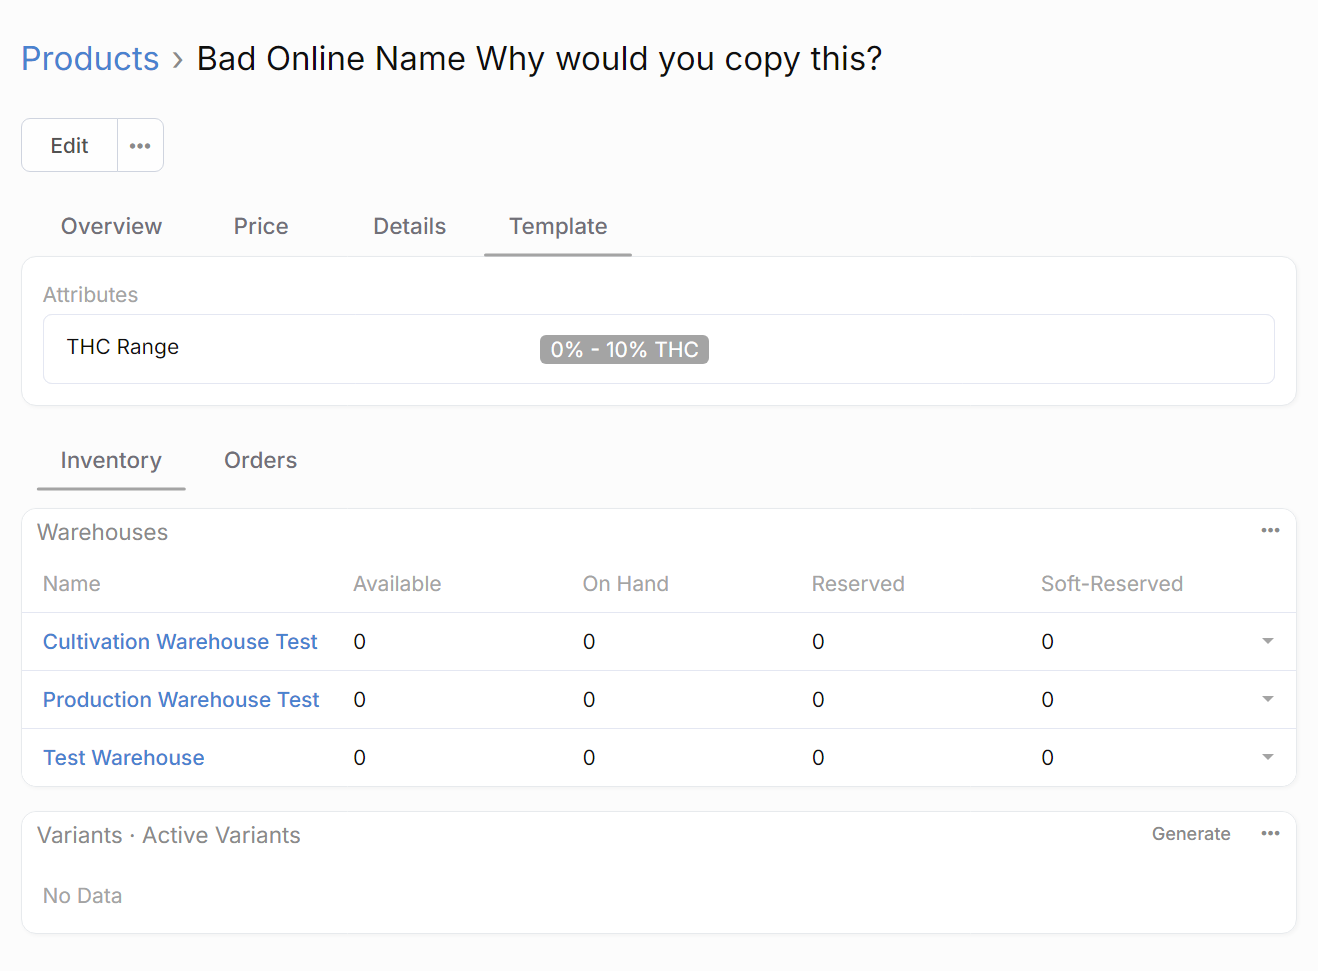Switch to the Orders tab
The height and width of the screenshot is (971, 1318).
(x=260, y=461)
